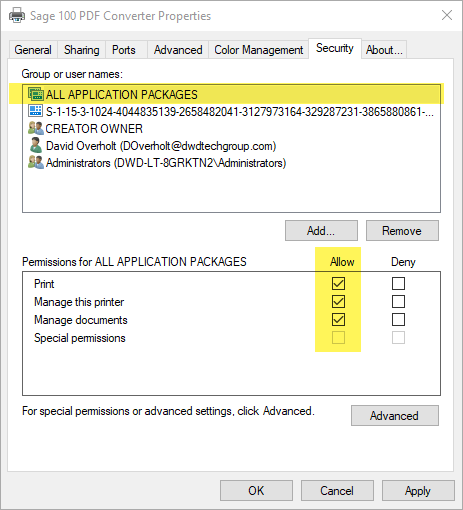
Task: Click the David Overholt user icon
Action: coord(36,146)
